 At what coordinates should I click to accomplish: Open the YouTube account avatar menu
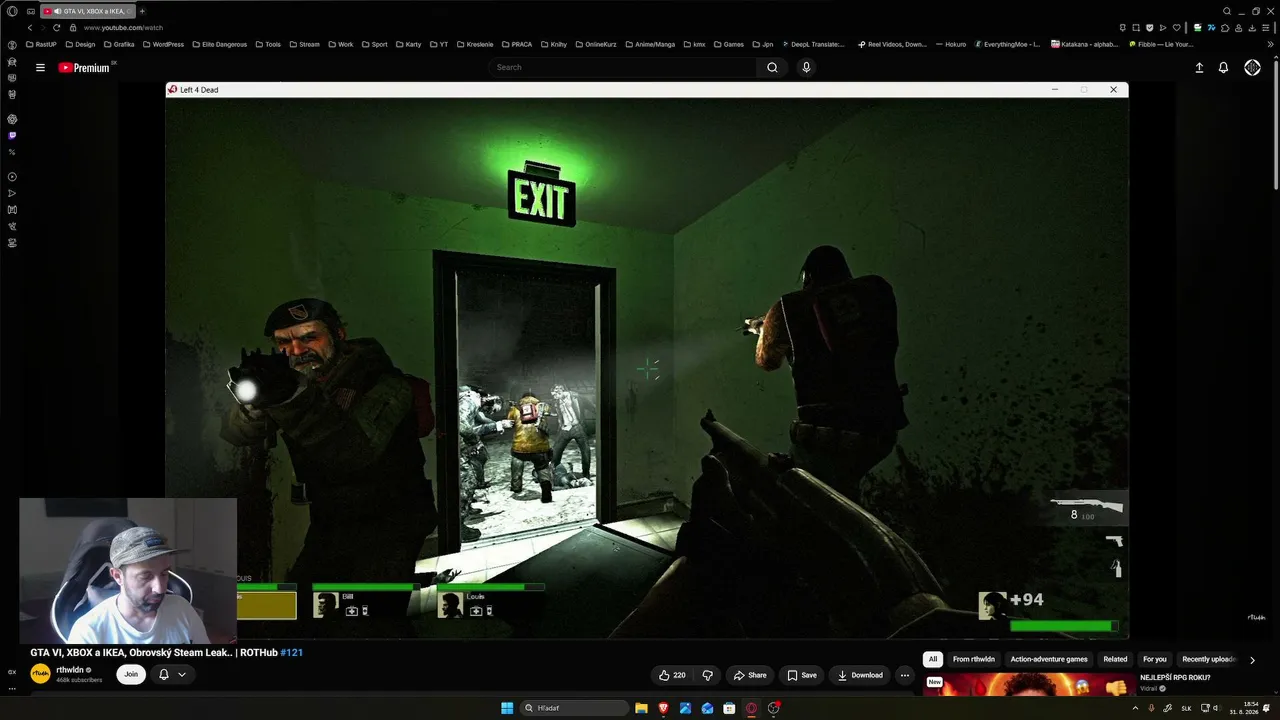[1252, 68]
